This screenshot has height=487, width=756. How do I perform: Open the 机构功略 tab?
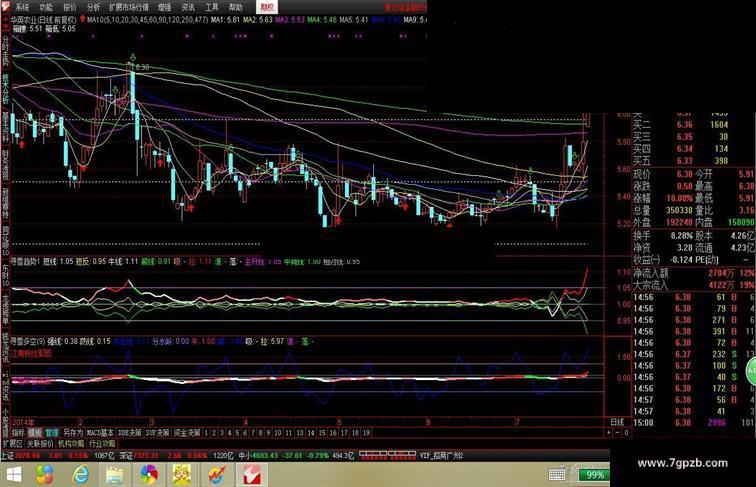click(x=71, y=444)
